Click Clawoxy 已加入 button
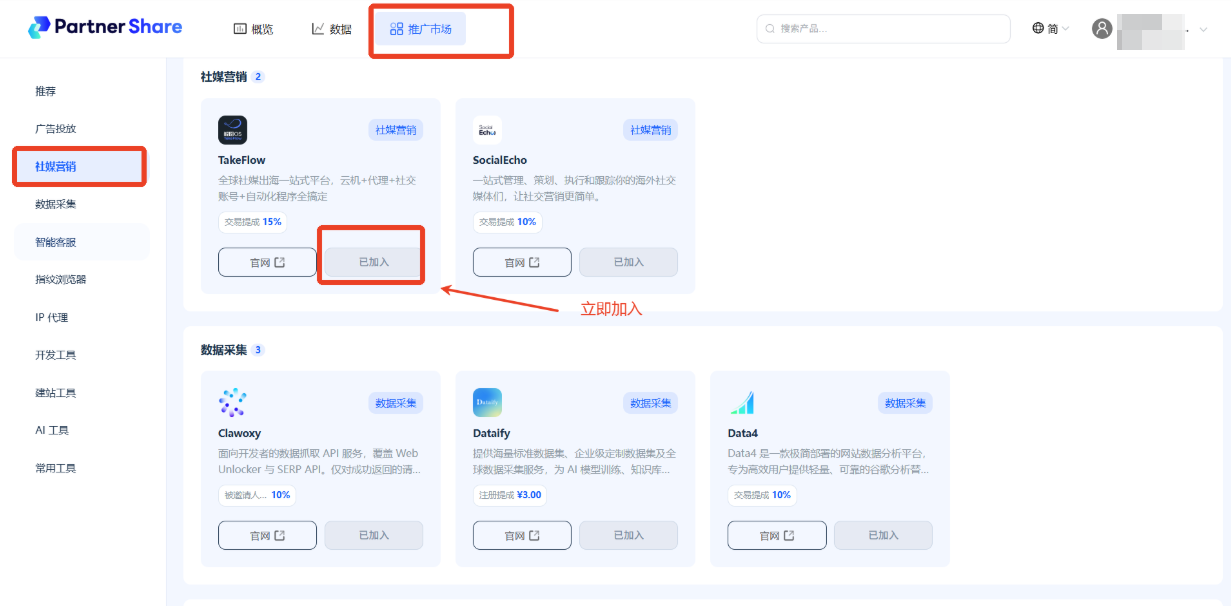The width and height of the screenshot is (1231, 606). click(374, 535)
